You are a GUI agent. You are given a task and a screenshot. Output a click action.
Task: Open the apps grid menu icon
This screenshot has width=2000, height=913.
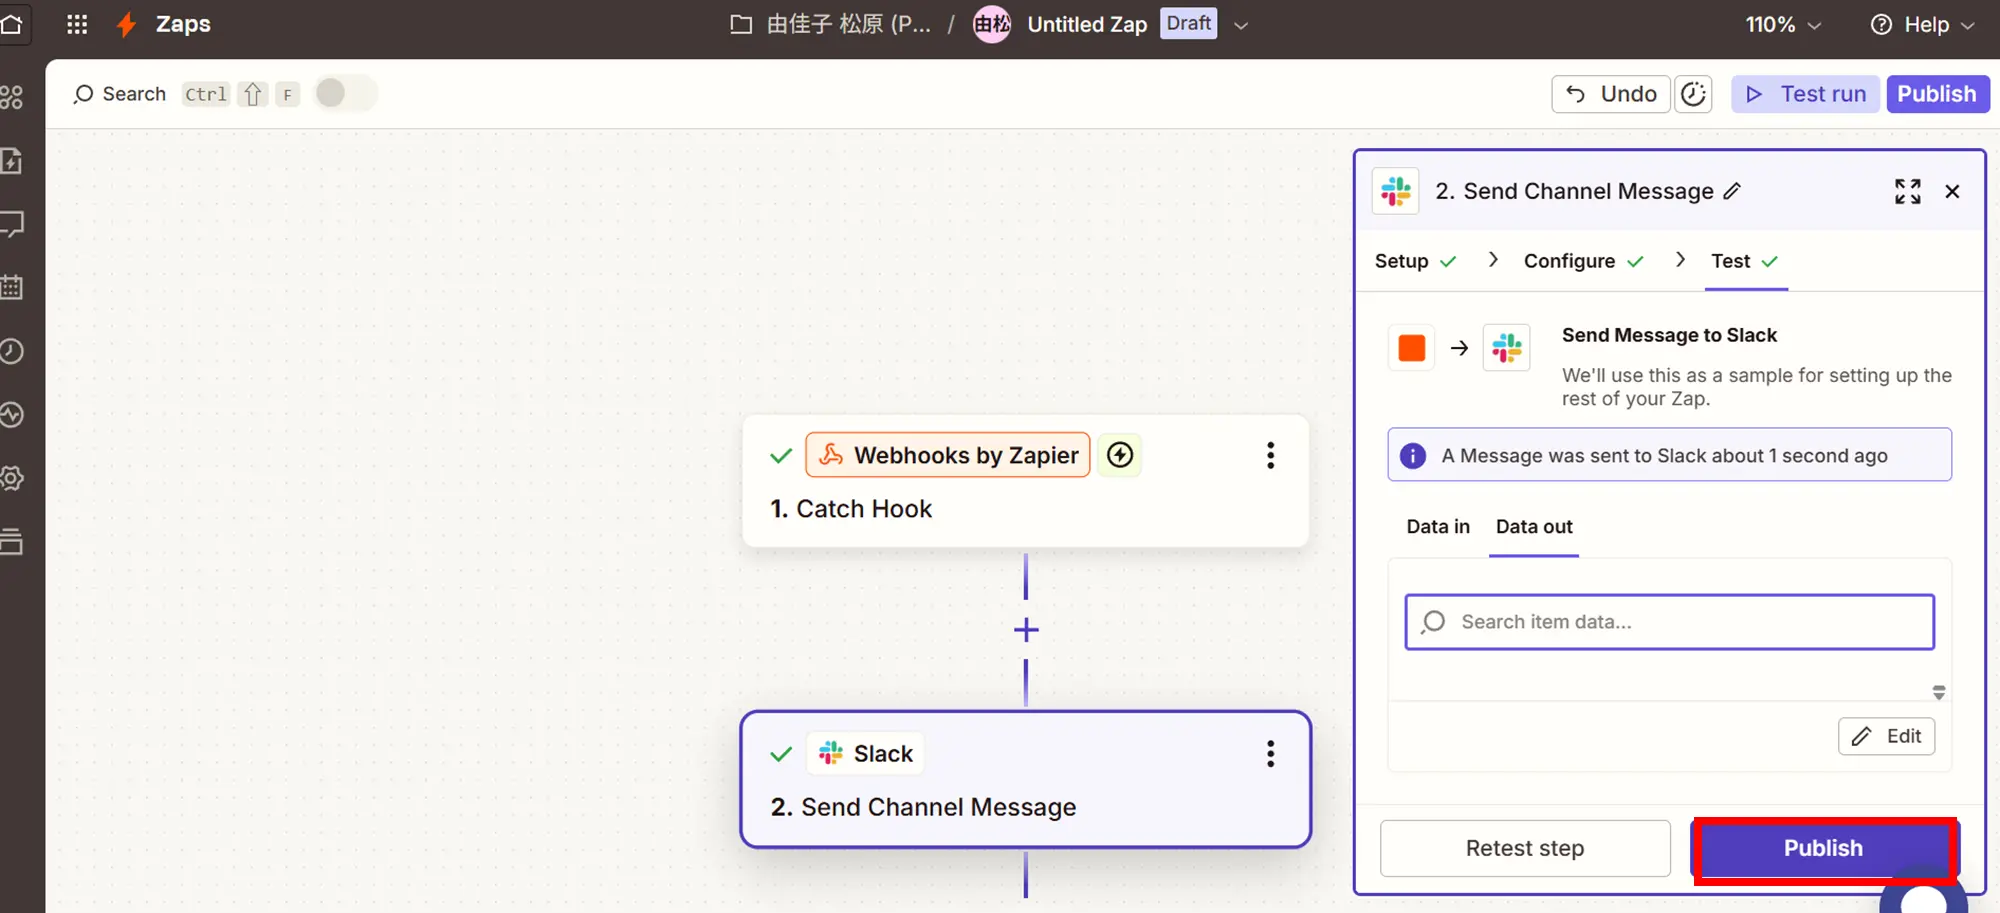tap(77, 24)
